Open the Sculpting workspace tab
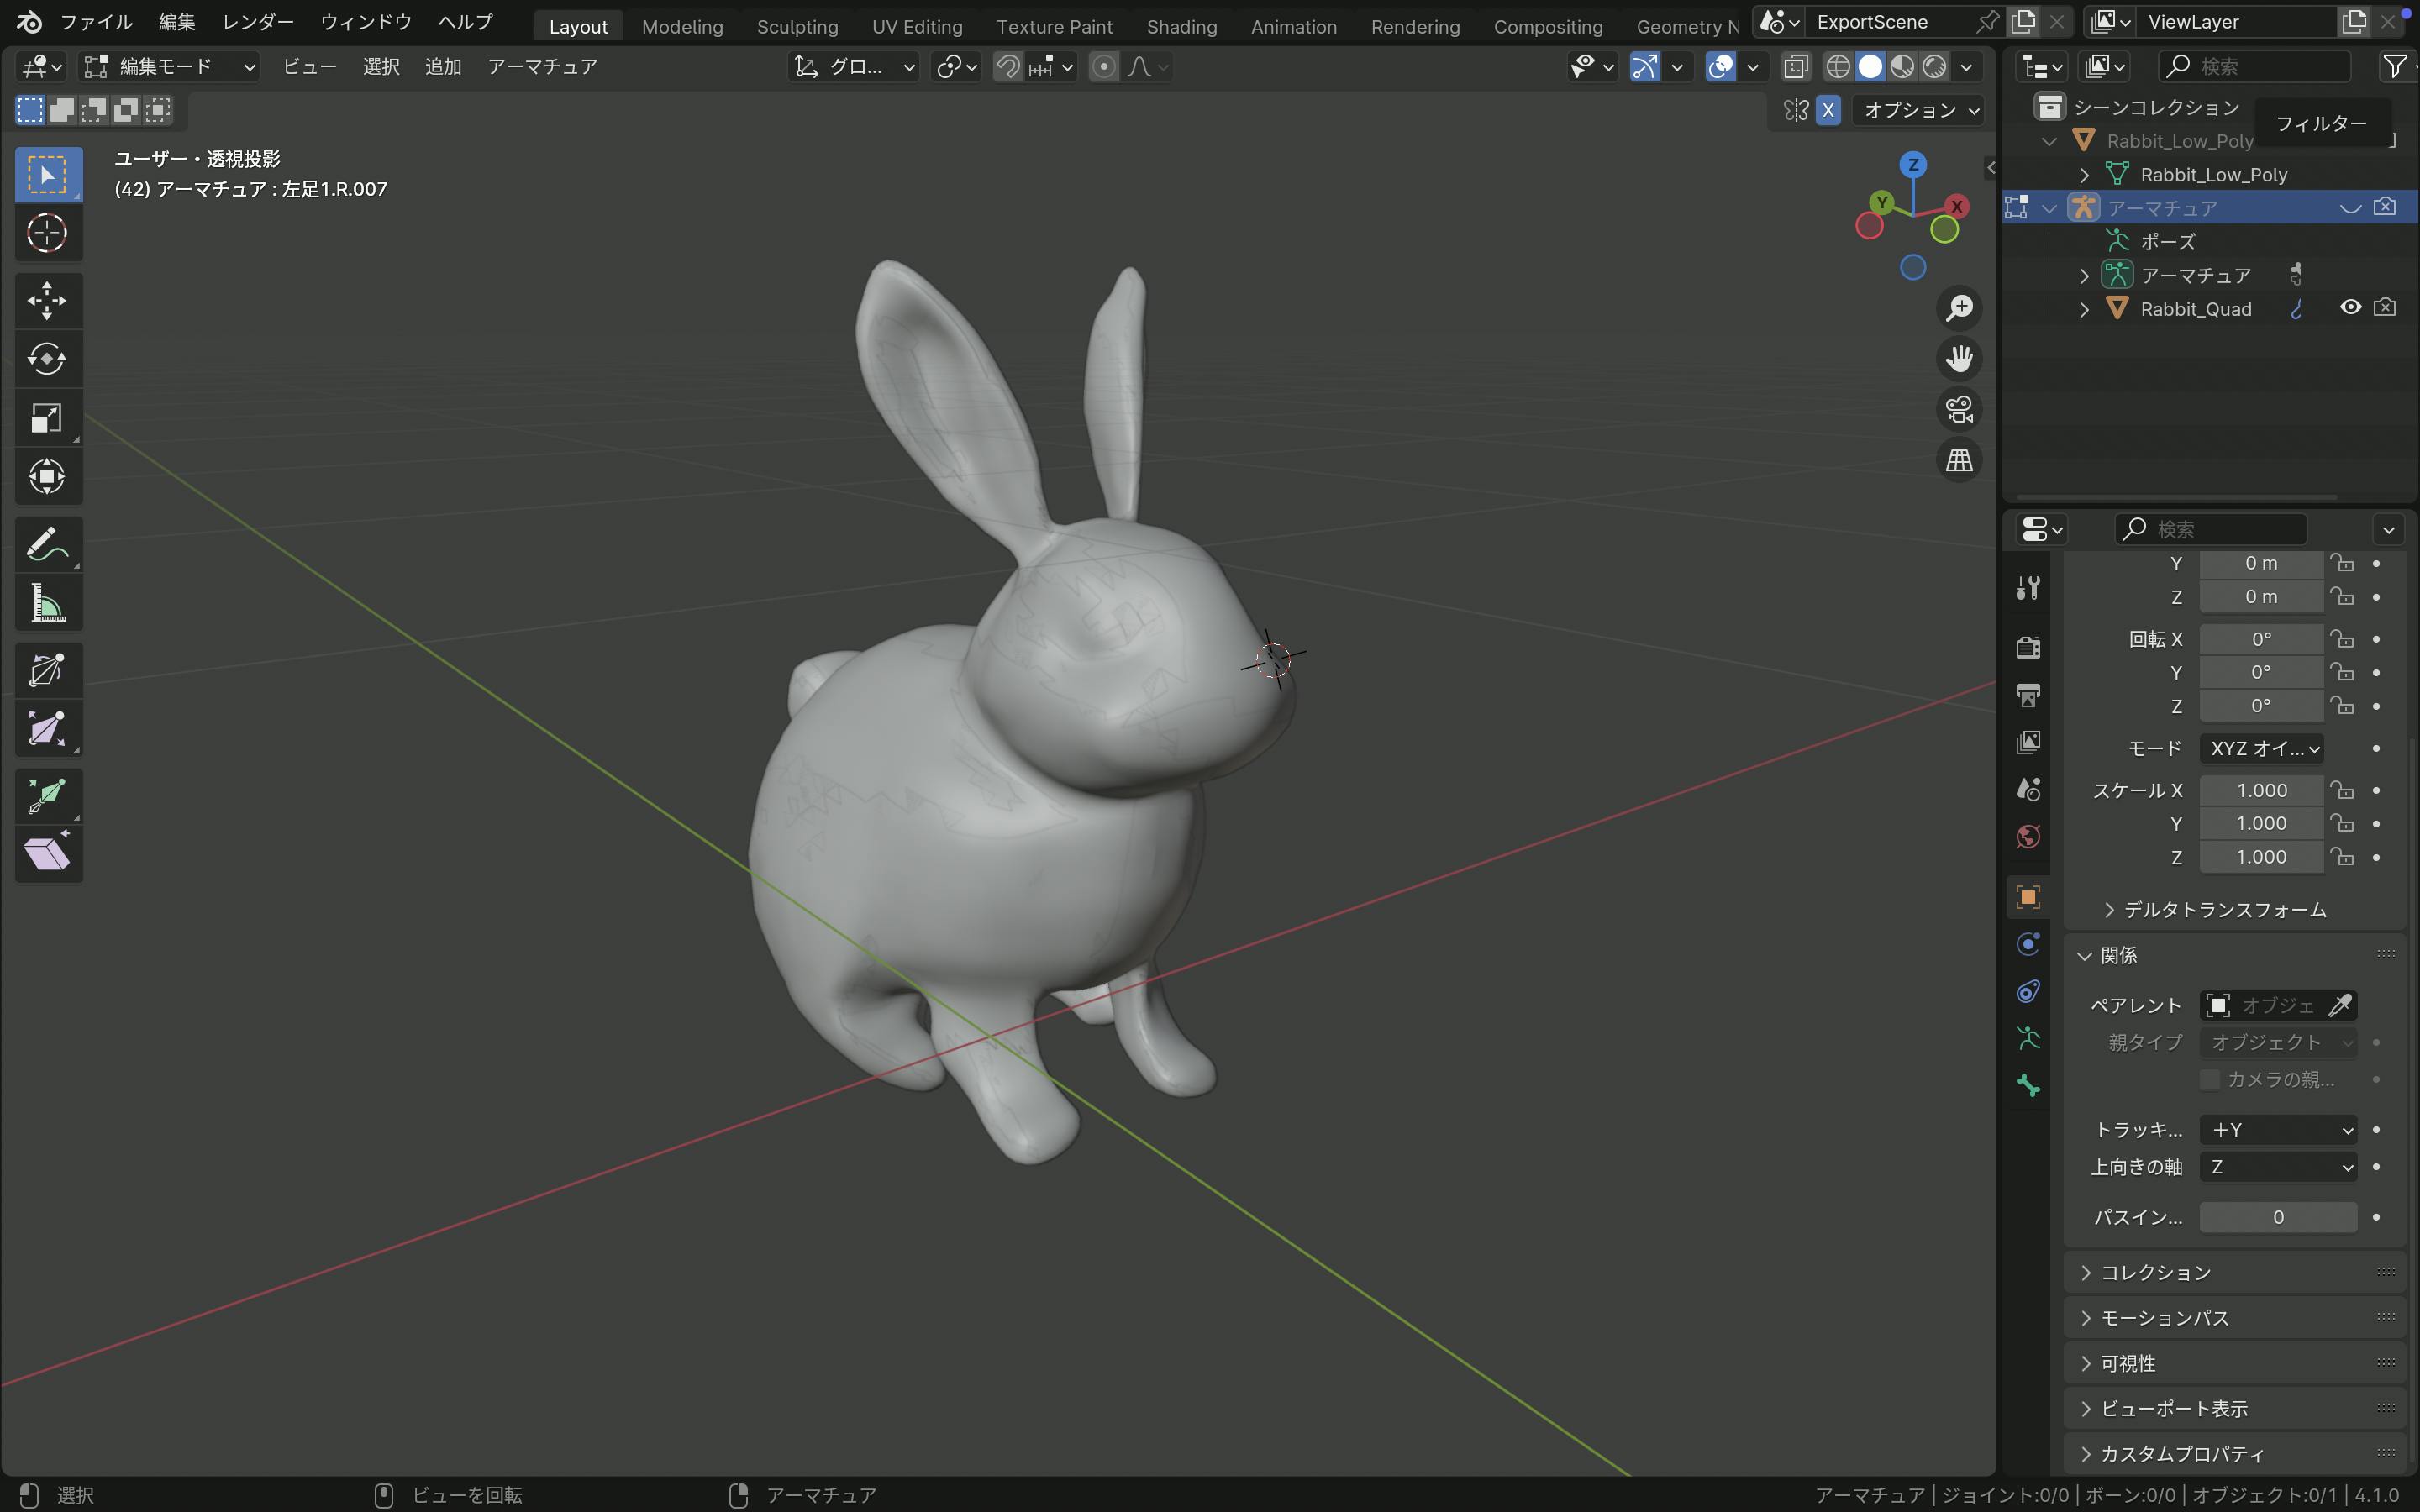Image resolution: width=2420 pixels, height=1512 pixels. tap(797, 26)
